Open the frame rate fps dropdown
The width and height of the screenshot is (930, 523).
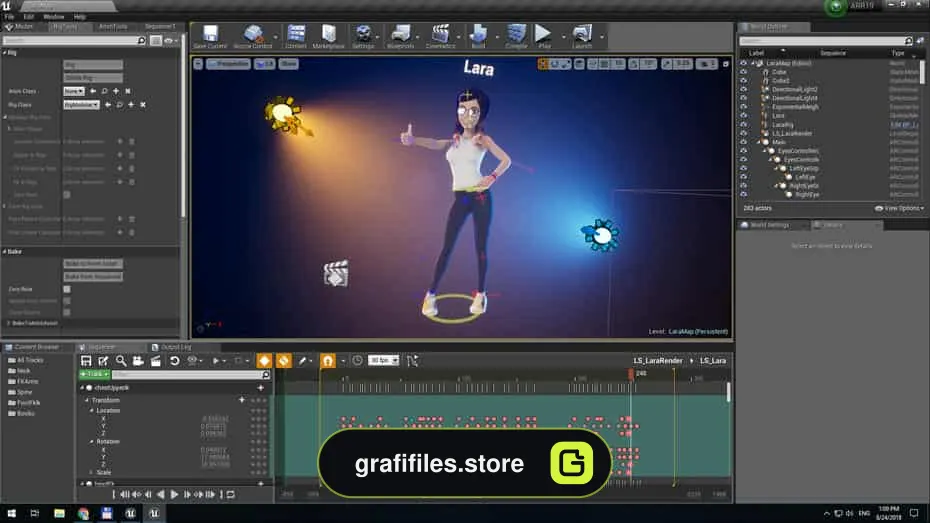383,361
